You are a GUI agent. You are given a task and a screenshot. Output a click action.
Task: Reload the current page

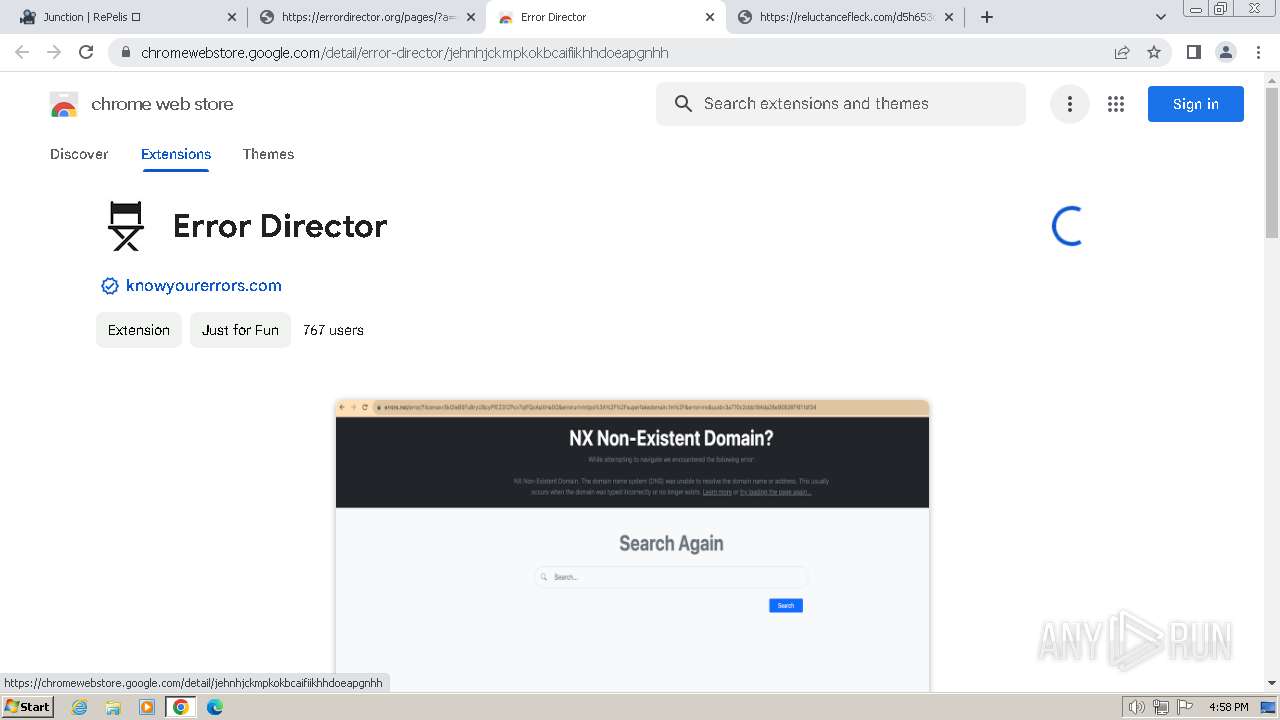pyautogui.click(x=86, y=52)
